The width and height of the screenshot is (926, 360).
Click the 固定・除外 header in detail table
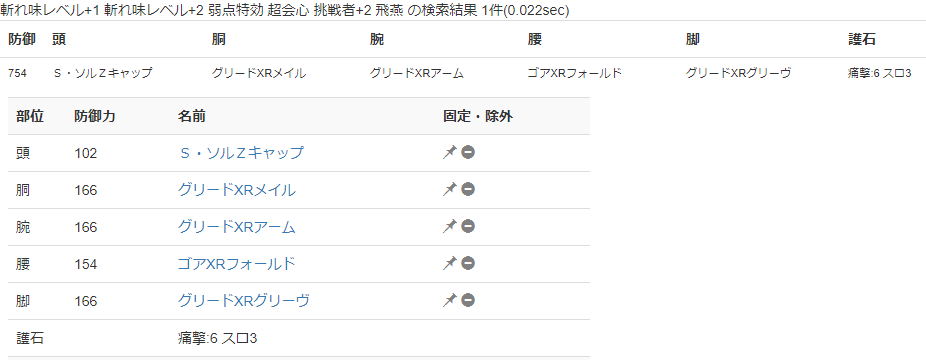[x=478, y=116]
